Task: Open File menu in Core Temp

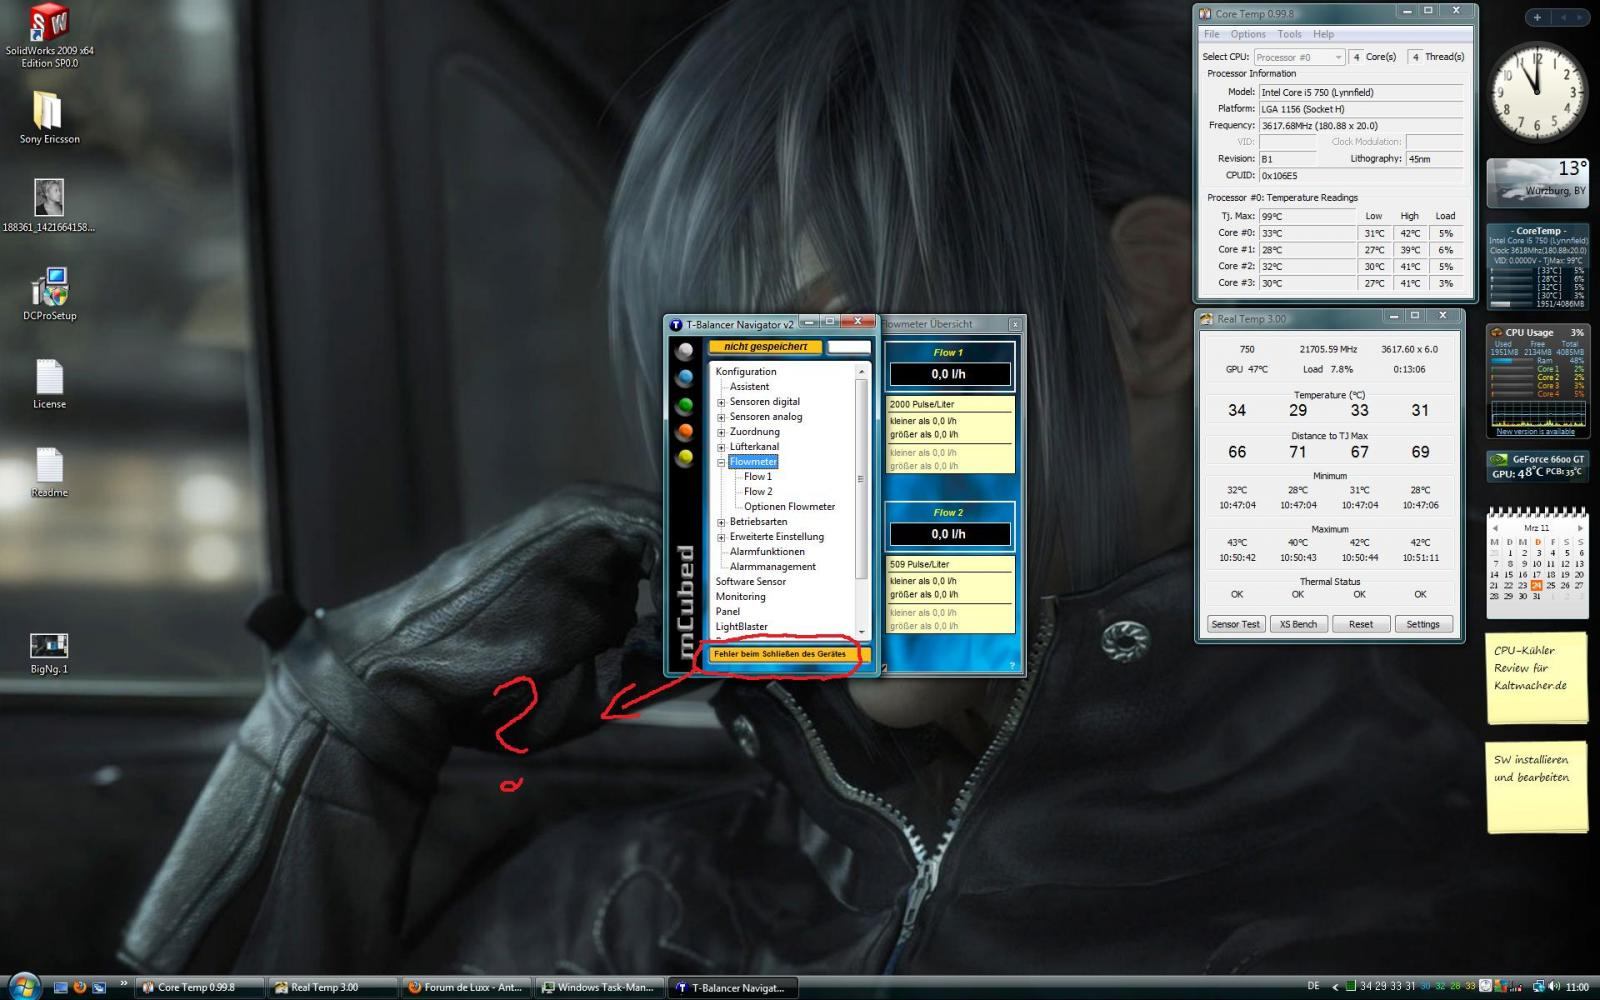Action: coord(1211,34)
